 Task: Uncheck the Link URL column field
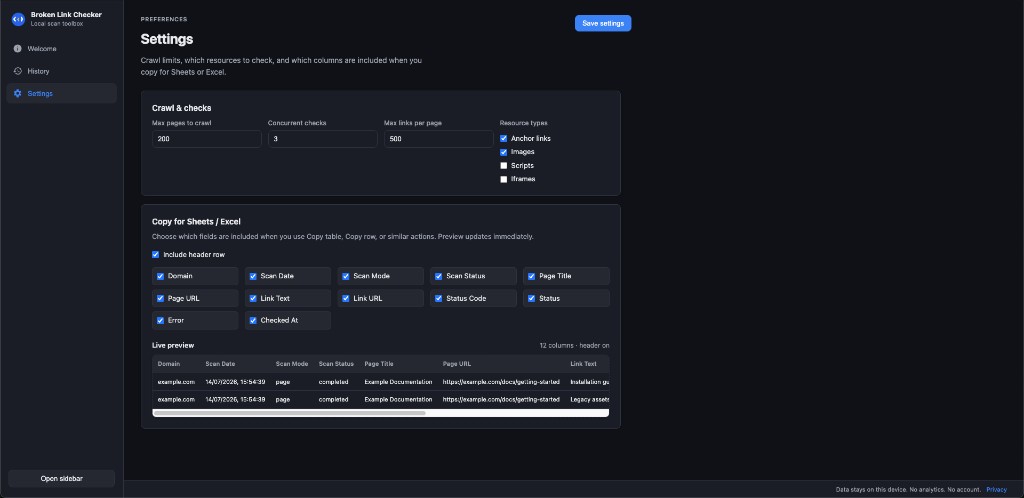click(x=345, y=298)
